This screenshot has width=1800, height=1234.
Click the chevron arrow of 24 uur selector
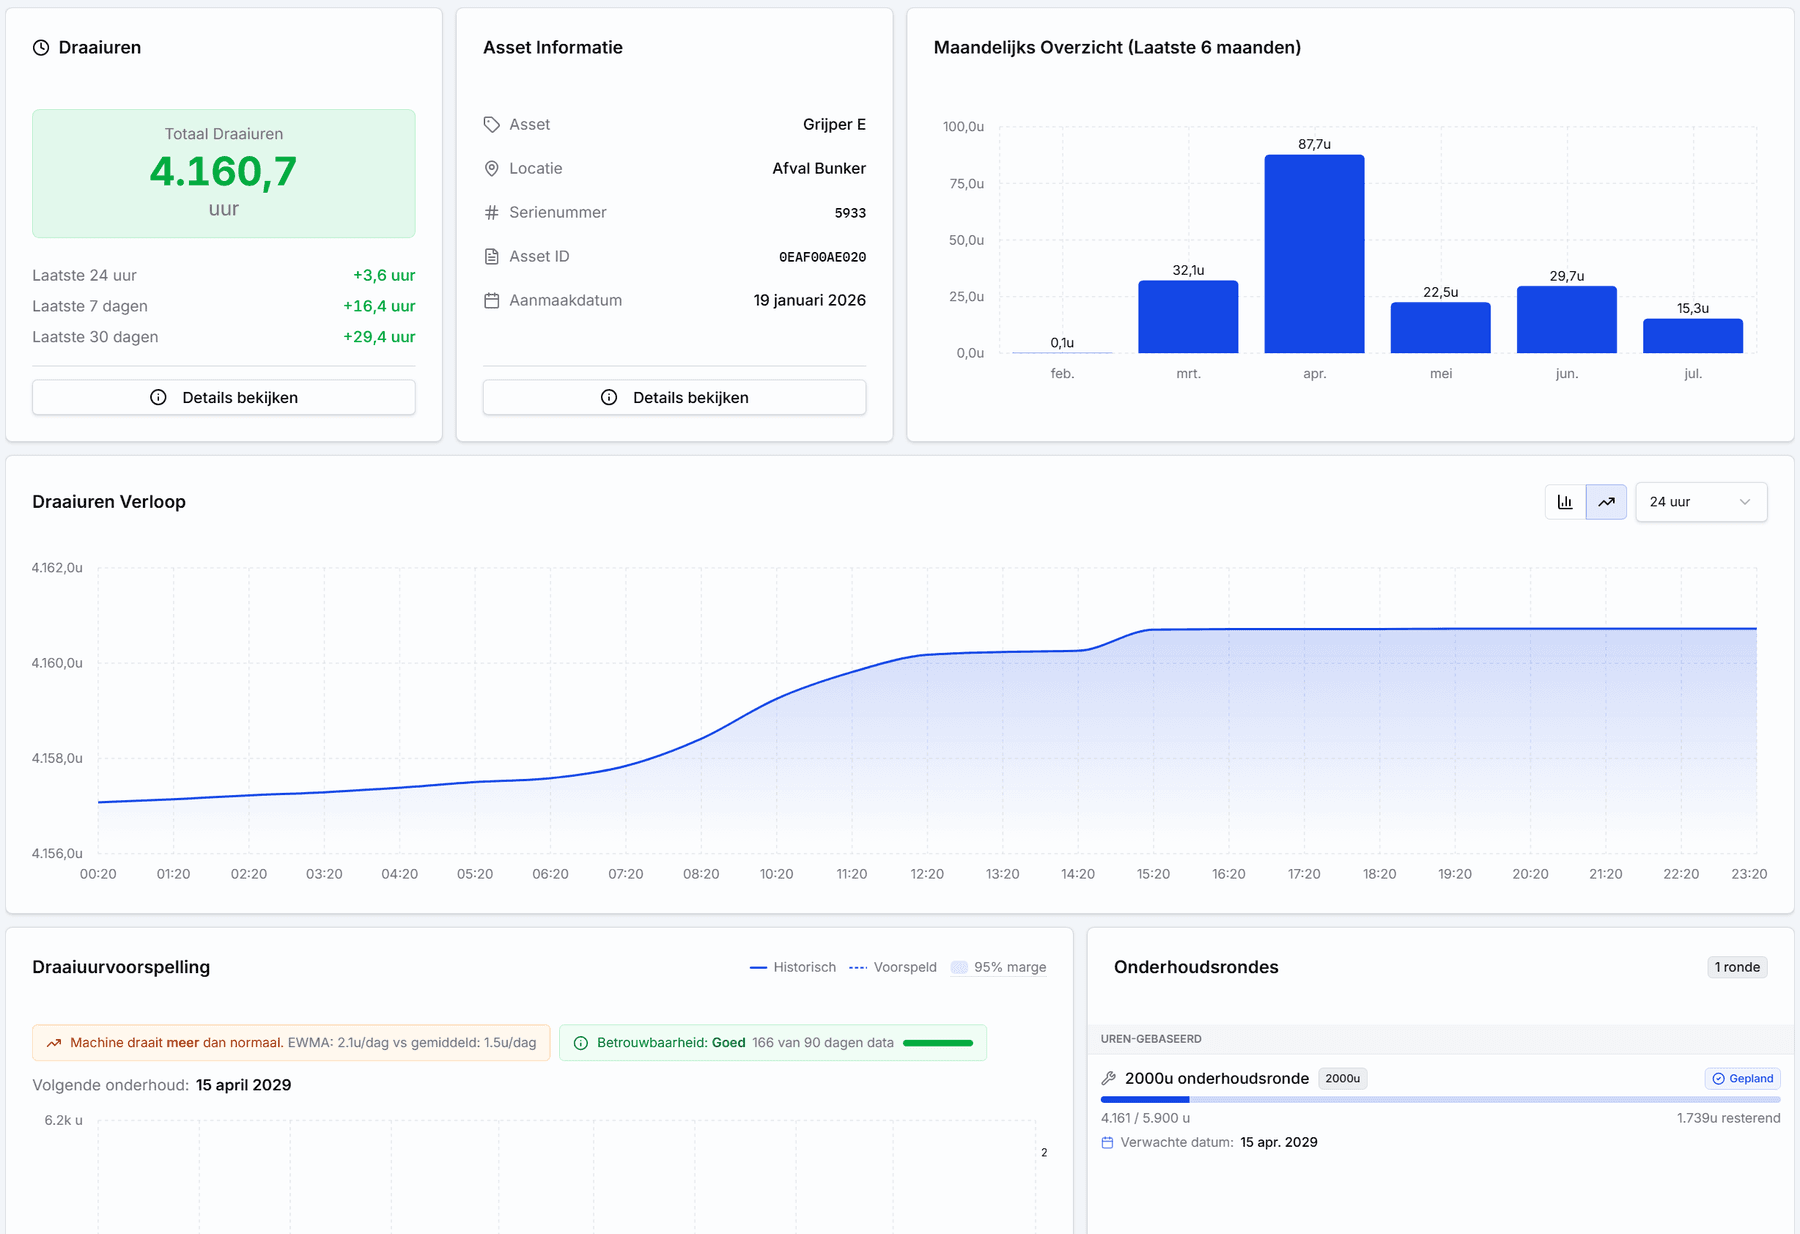point(1745,502)
